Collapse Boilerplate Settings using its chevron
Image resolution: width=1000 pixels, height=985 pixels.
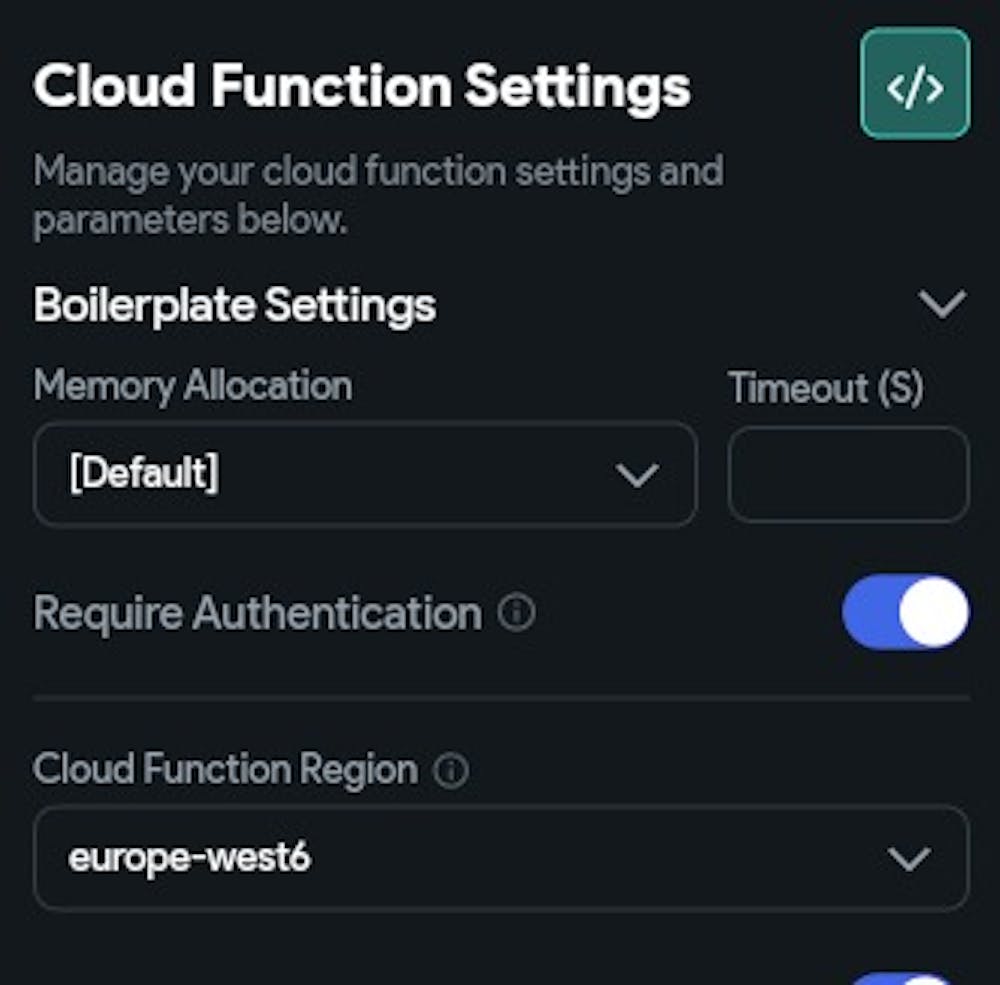pos(942,304)
